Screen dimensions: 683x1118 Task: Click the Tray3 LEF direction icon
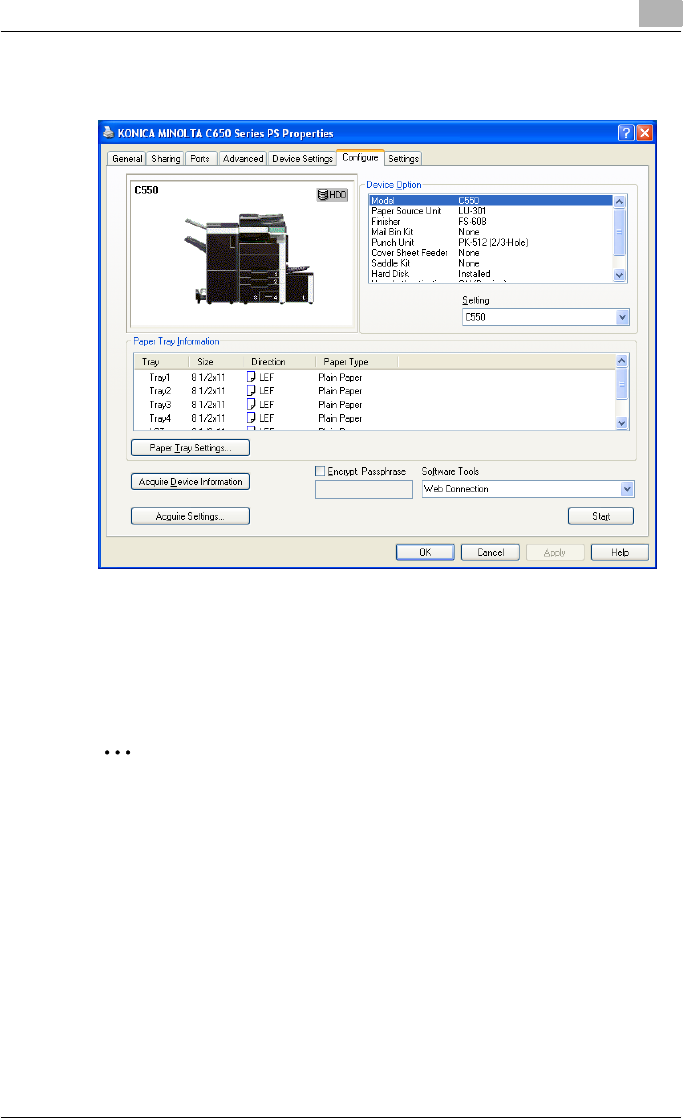[x=251, y=404]
